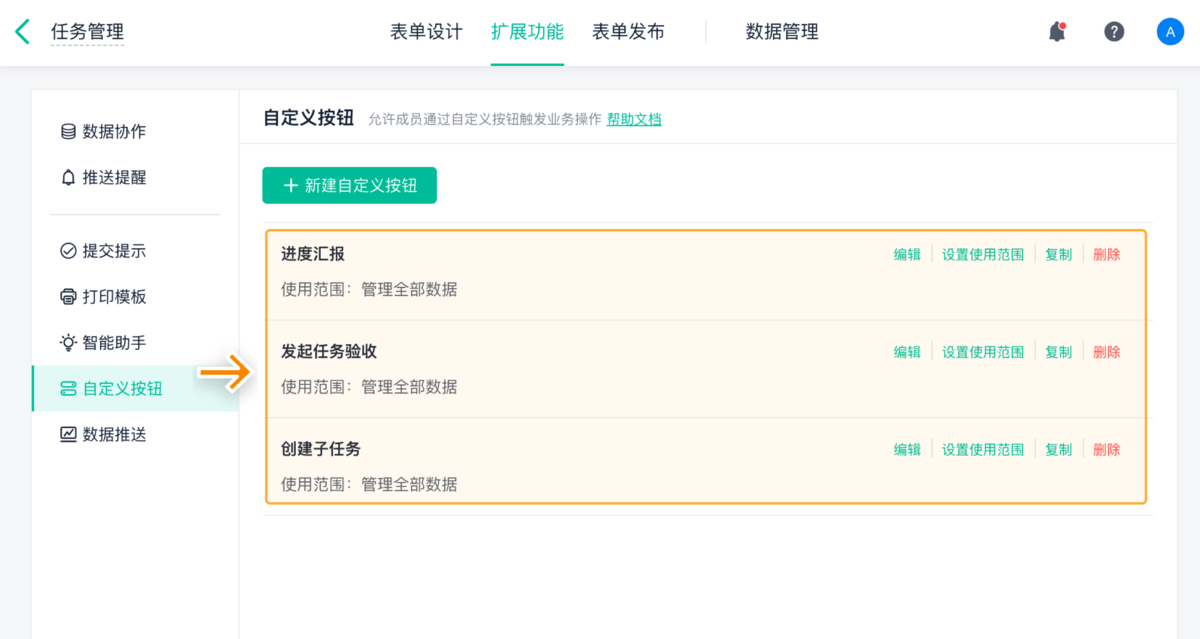Click the help question mark icon

point(1114,32)
